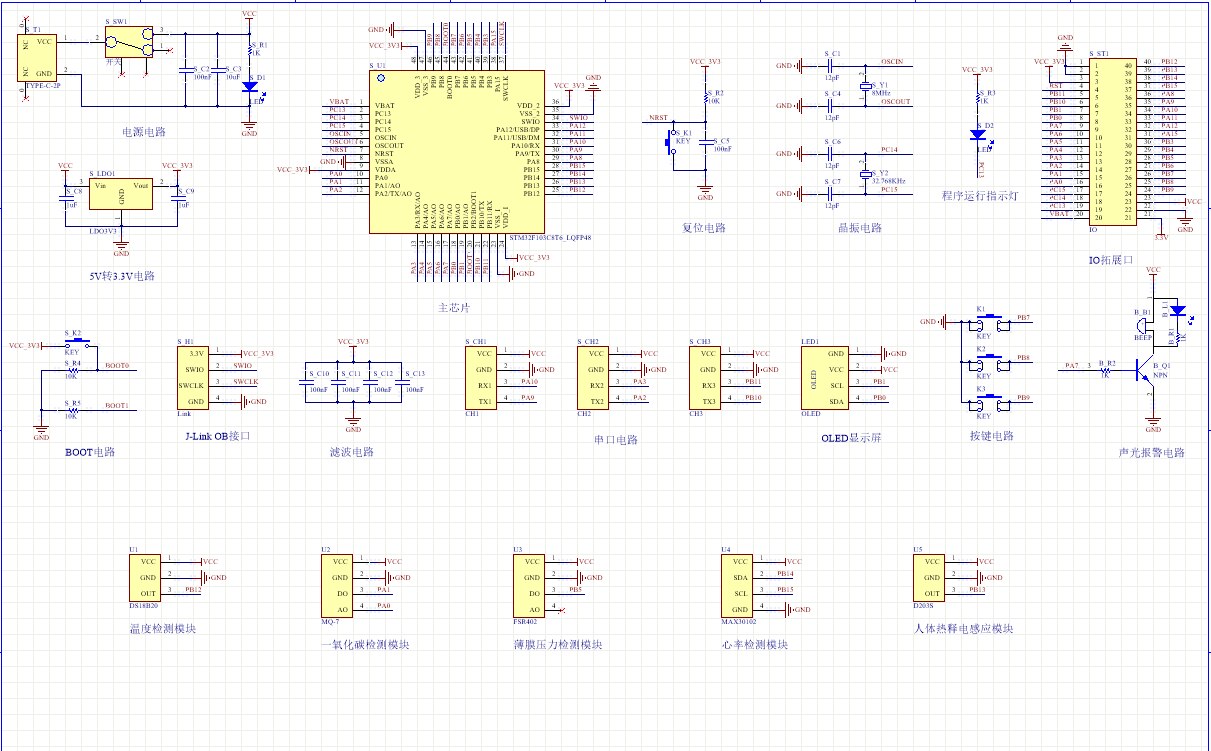This screenshot has height=751, width=1211.
Task: Select the S_CH1 serial header block
Action: point(481,377)
